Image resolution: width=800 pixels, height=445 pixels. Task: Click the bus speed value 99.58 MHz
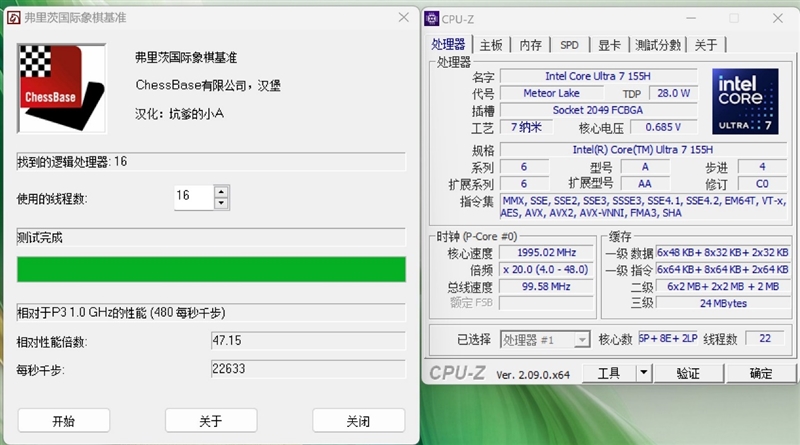(546, 287)
